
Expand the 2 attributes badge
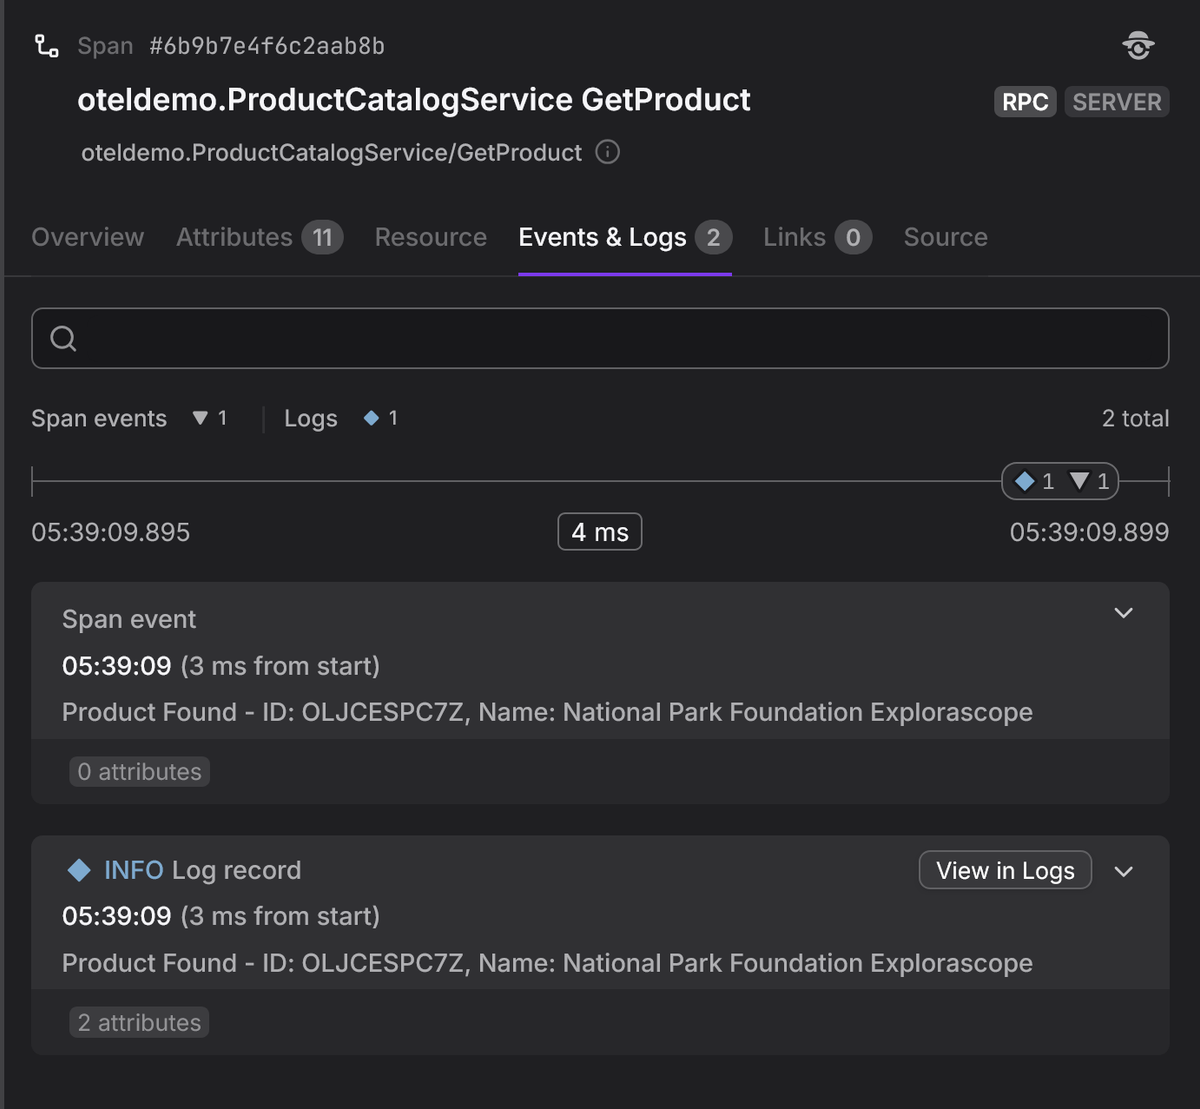point(139,1022)
